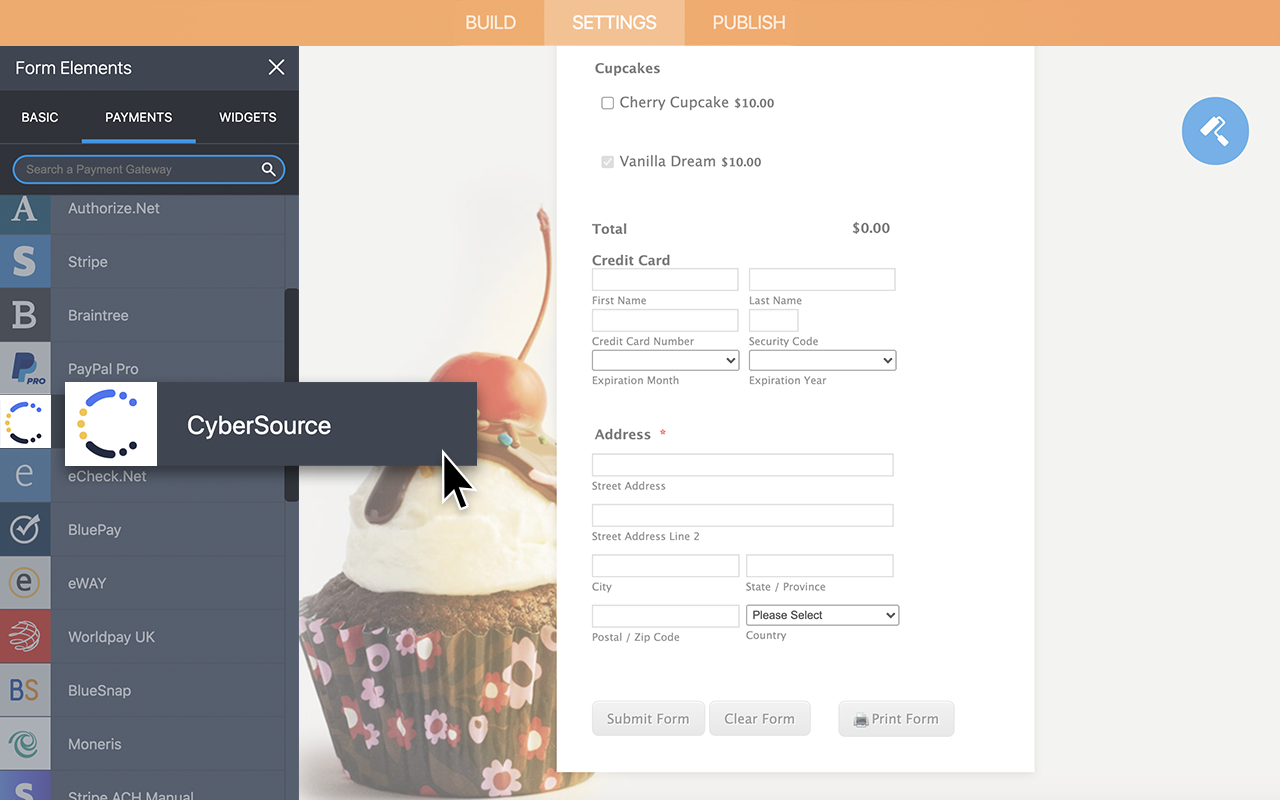1280x800 pixels.
Task: Select the PayPal Pro icon
Action: pos(25,368)
